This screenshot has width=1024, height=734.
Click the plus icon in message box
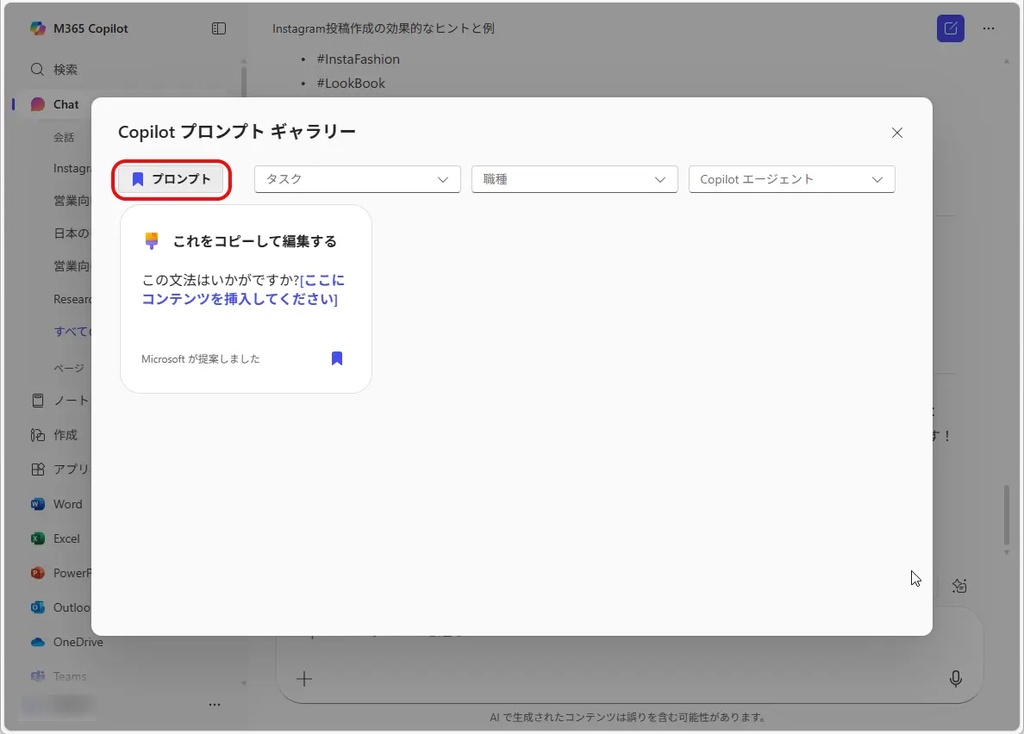(x=304, y=679)
